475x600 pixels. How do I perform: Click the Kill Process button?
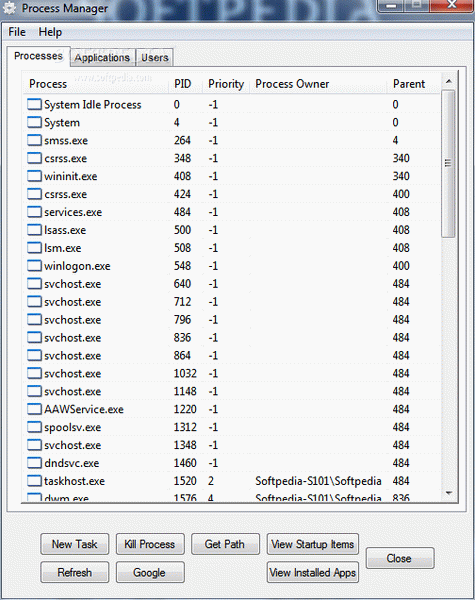pyautogui.click(x=150, y=544)
